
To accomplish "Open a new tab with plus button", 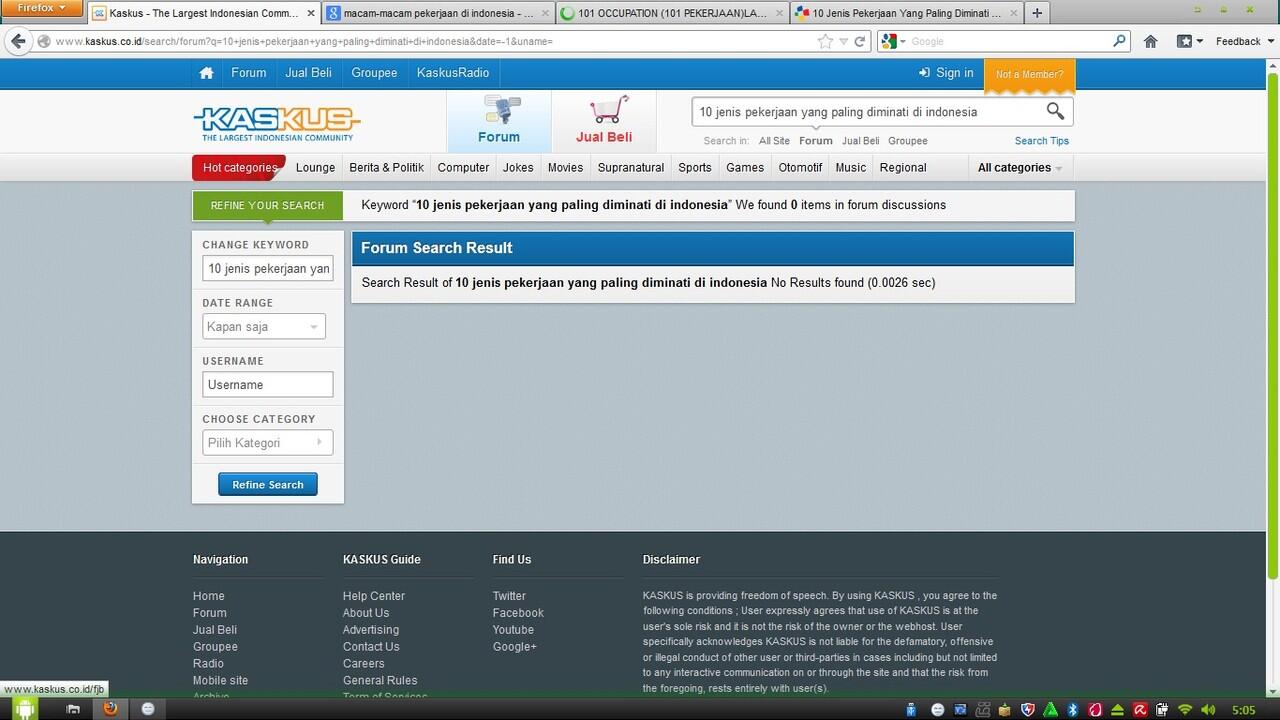I will pos(1037,13).
